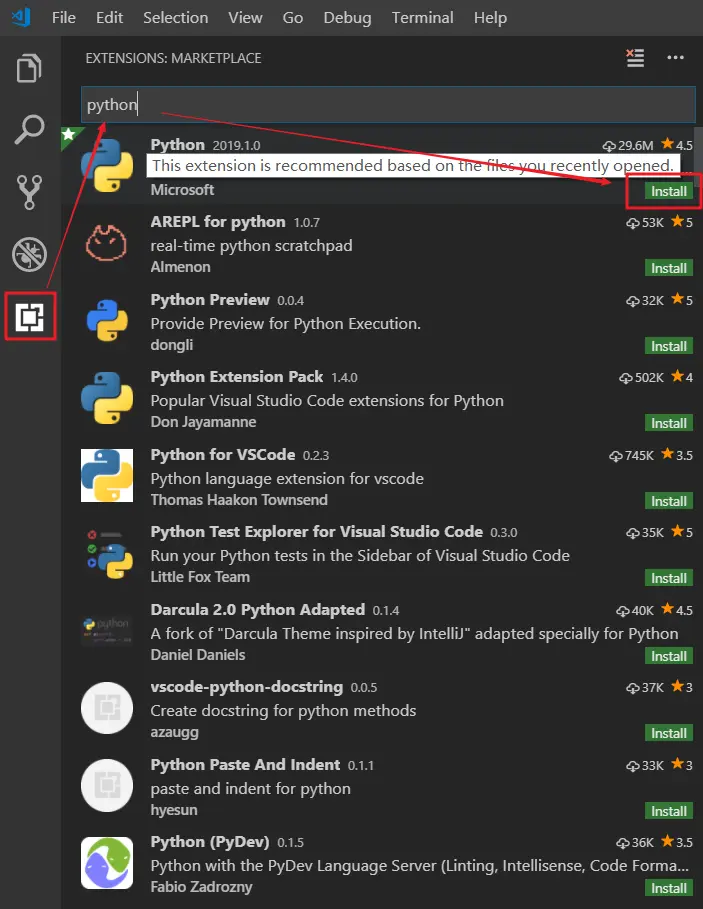Clear extensions search results icon
The image size is (703, 909).
635,57
